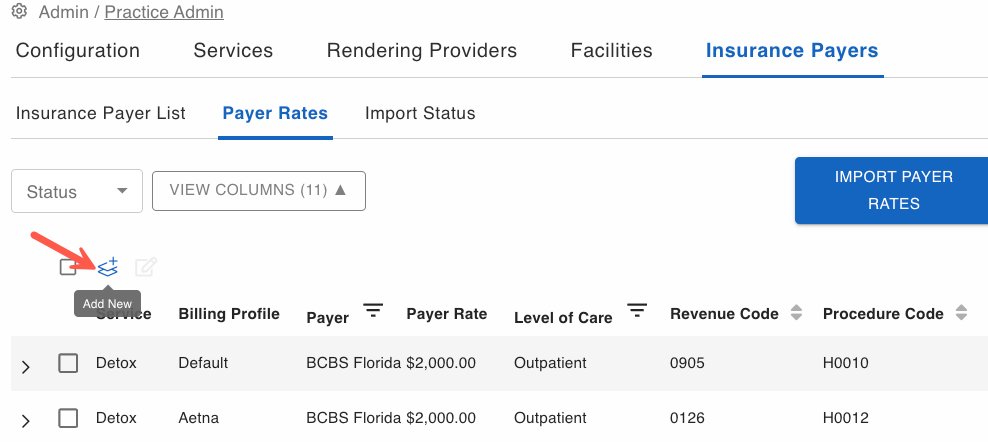This screenshot has width=988, height=442.
Task: Expand the H0012 row chevron
Action: tap(25, 421)
